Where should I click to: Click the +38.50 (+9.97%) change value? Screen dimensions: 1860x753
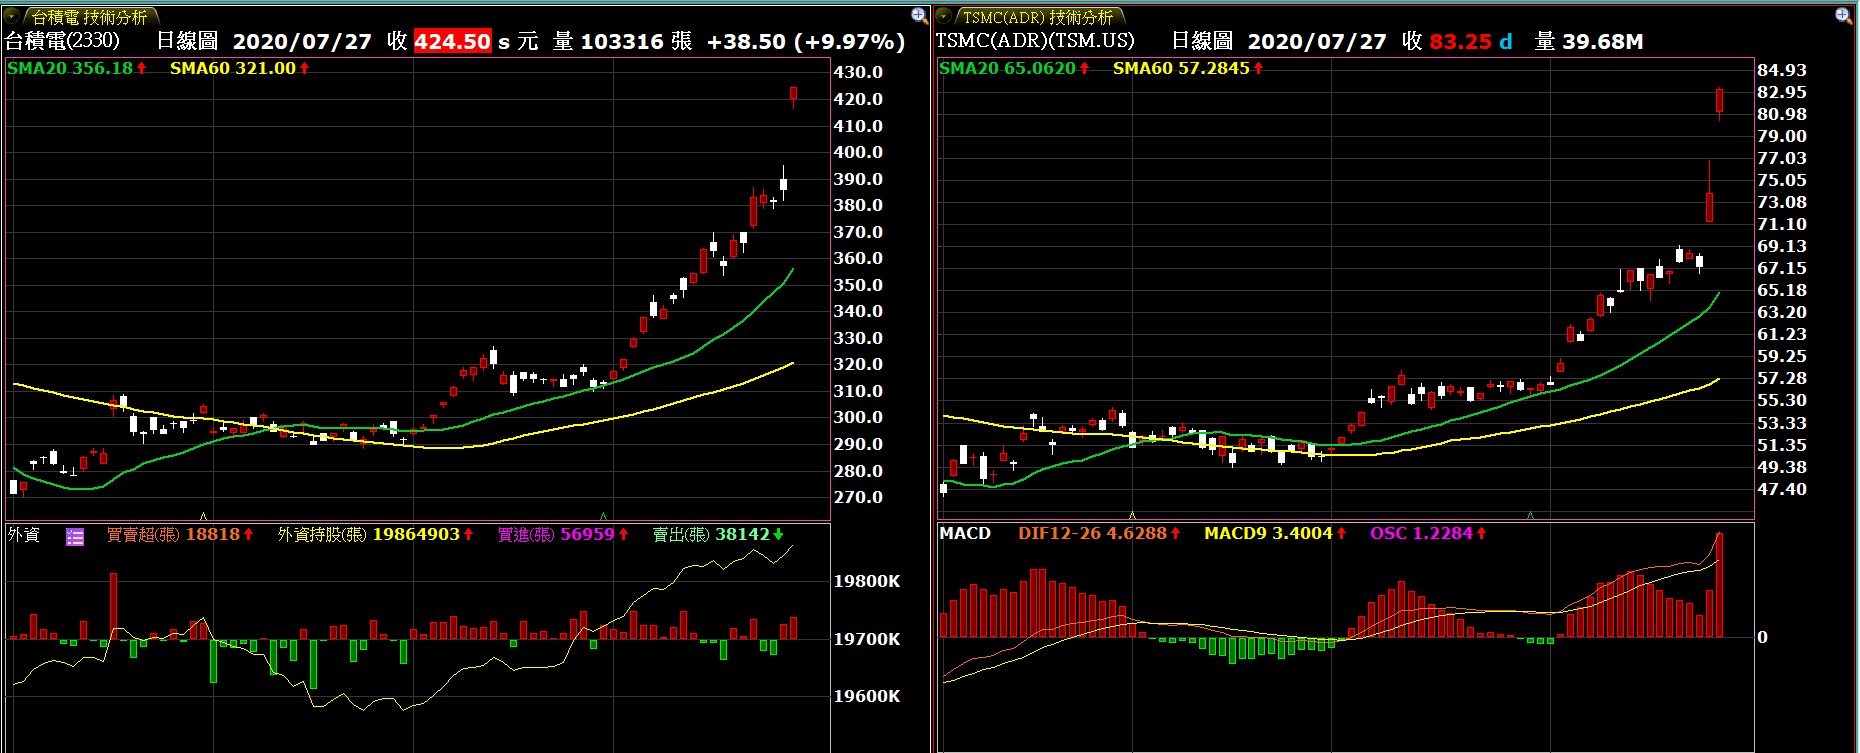click(806, 41)
